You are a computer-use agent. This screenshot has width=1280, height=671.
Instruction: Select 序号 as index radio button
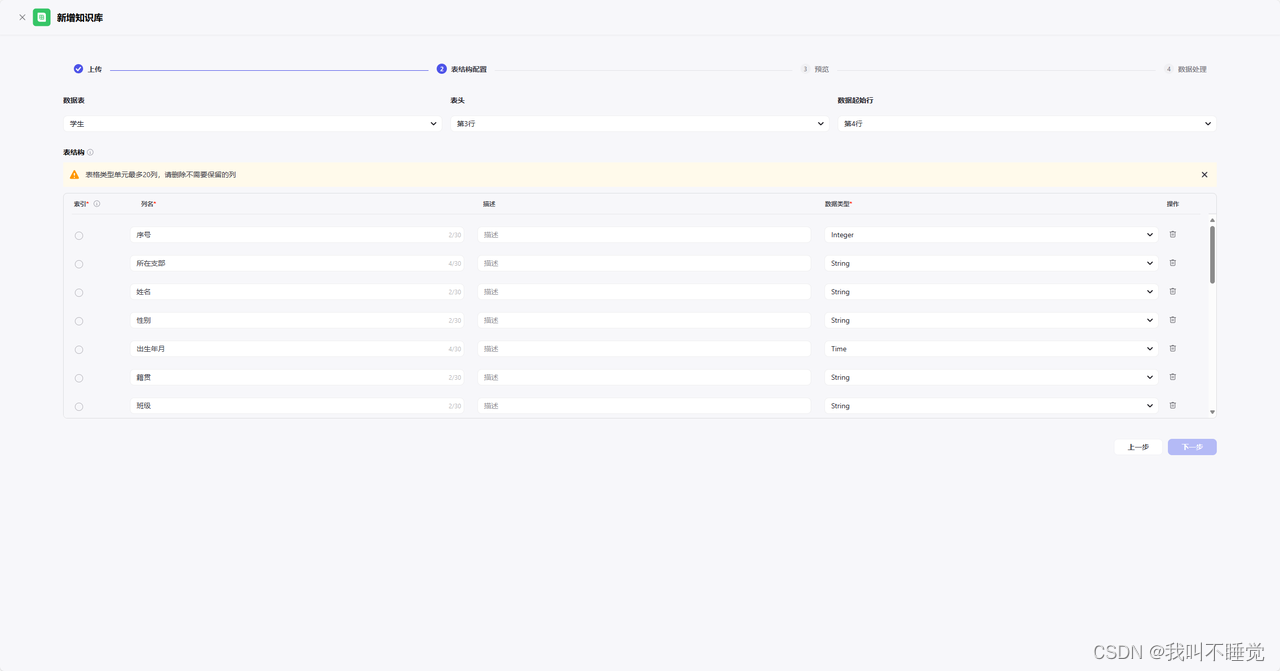click(79, 236)
